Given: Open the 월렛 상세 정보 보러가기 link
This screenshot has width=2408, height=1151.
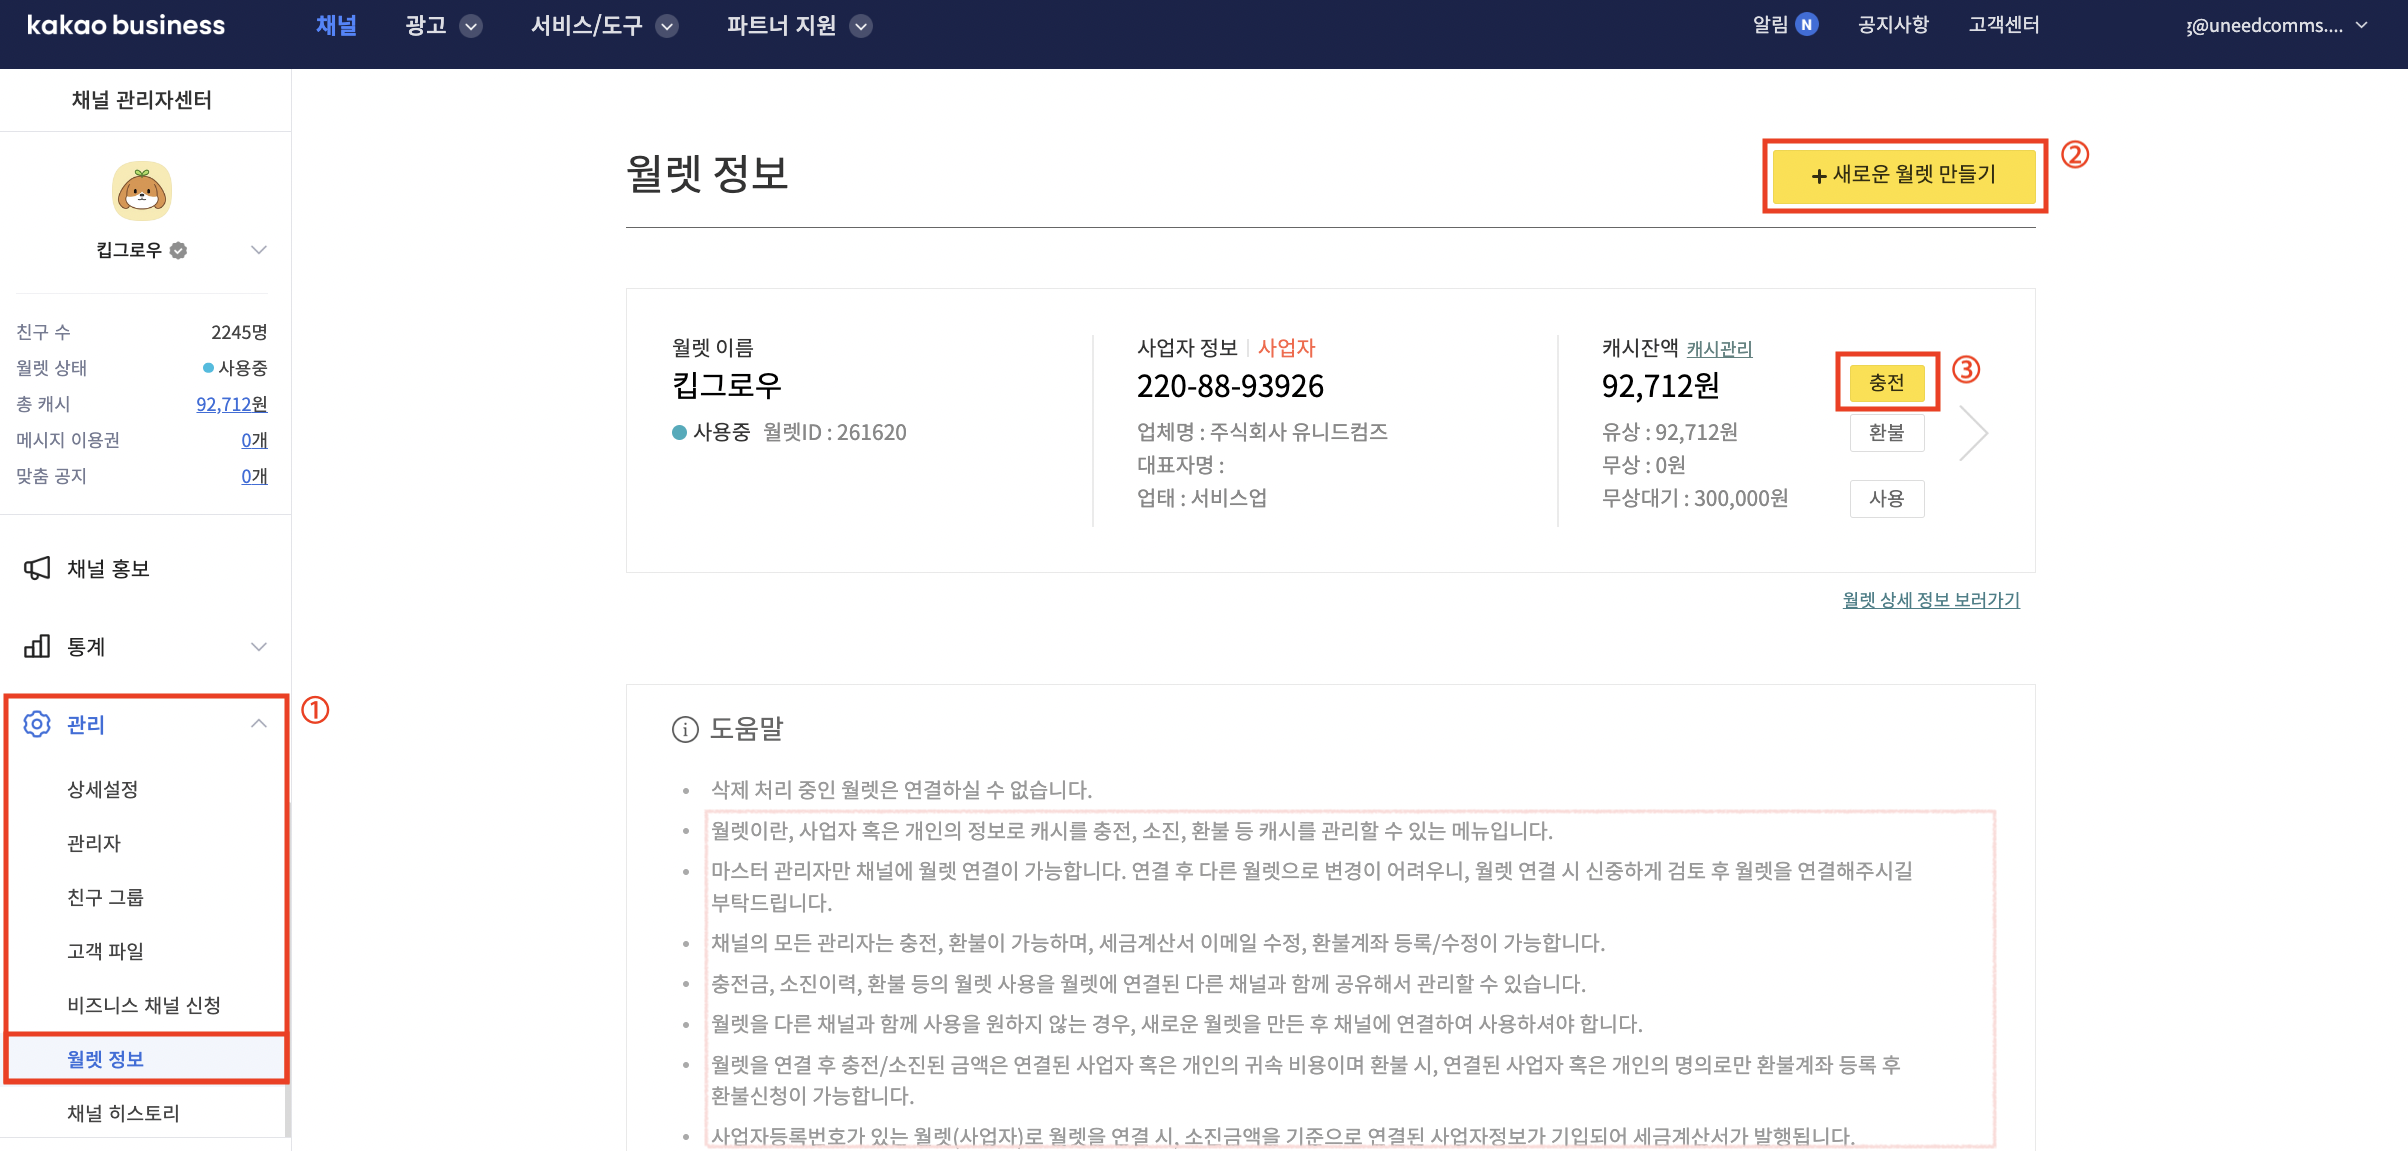Looking at the screenshot, I should [x=1930, y=600].
